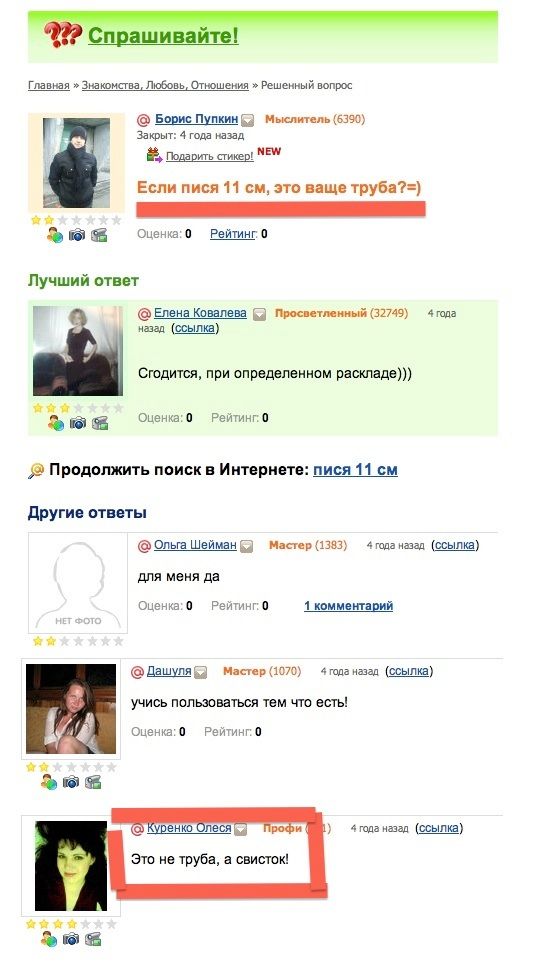Open video icon under Куренко Олеся's avatar
Image resolution: width=535 pixels, height=980 pixels.
pos(92,938)
